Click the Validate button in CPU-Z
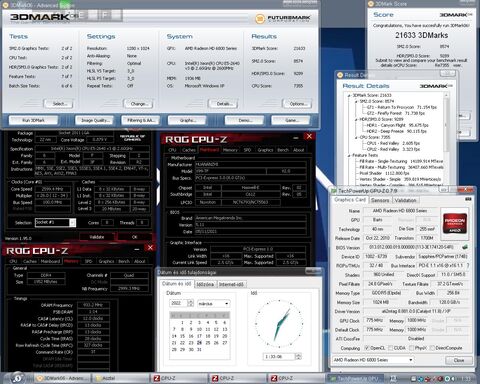The width and height of the screenshot is (480, 384). (97, 237)
